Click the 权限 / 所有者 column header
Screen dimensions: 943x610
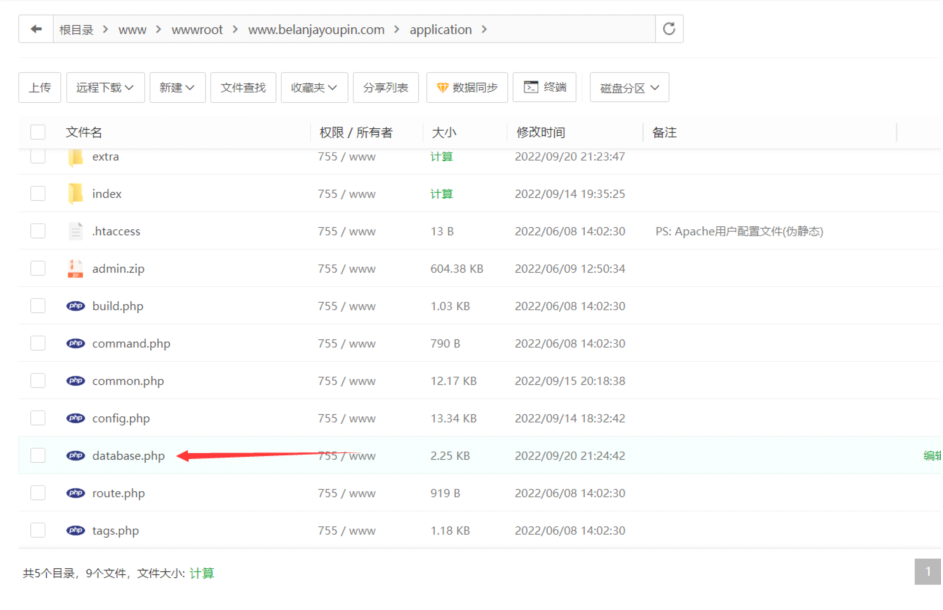(356, 132)
